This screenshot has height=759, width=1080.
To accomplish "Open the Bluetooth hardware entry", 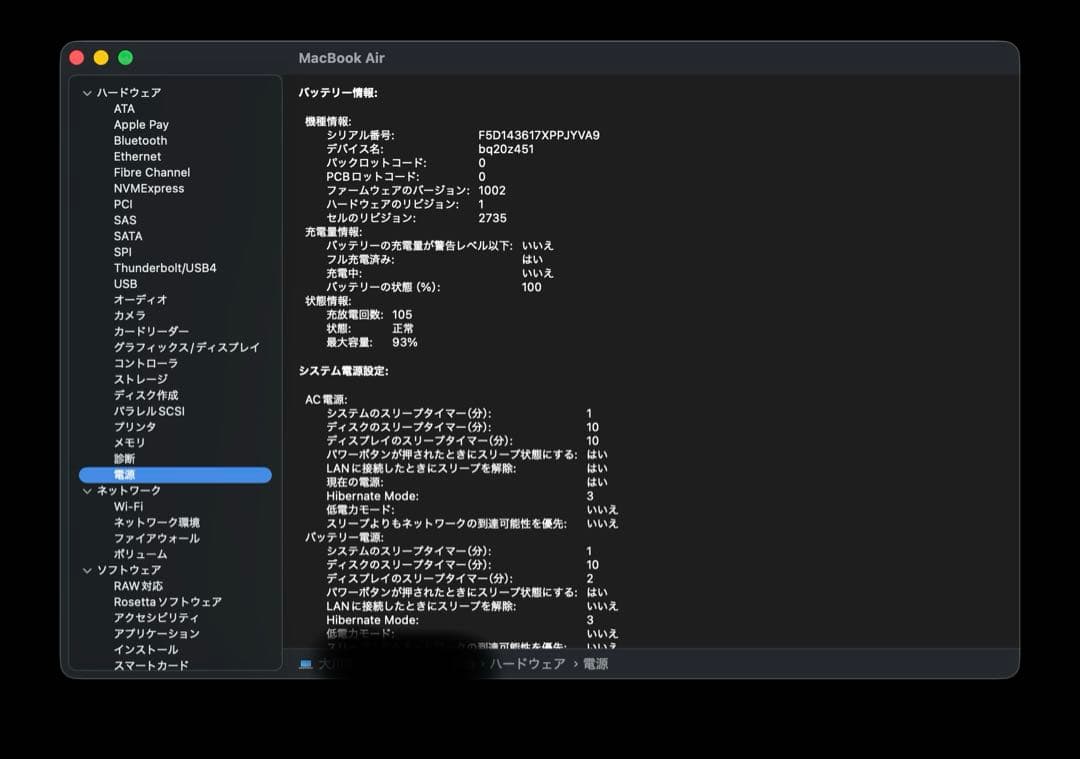I will pyautogui.click(x=141, y=141).
